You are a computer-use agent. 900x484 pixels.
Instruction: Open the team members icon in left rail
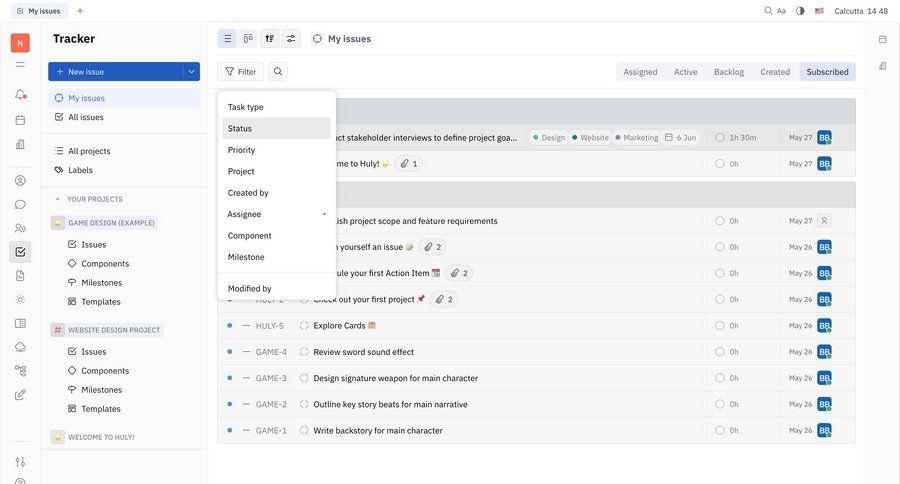pos(20,228)
